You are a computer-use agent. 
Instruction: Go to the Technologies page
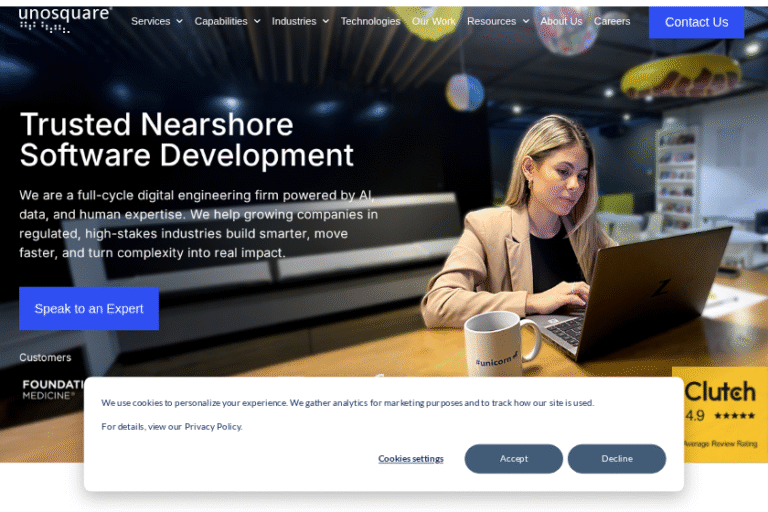pyautogui.click(x=370, y=21)
